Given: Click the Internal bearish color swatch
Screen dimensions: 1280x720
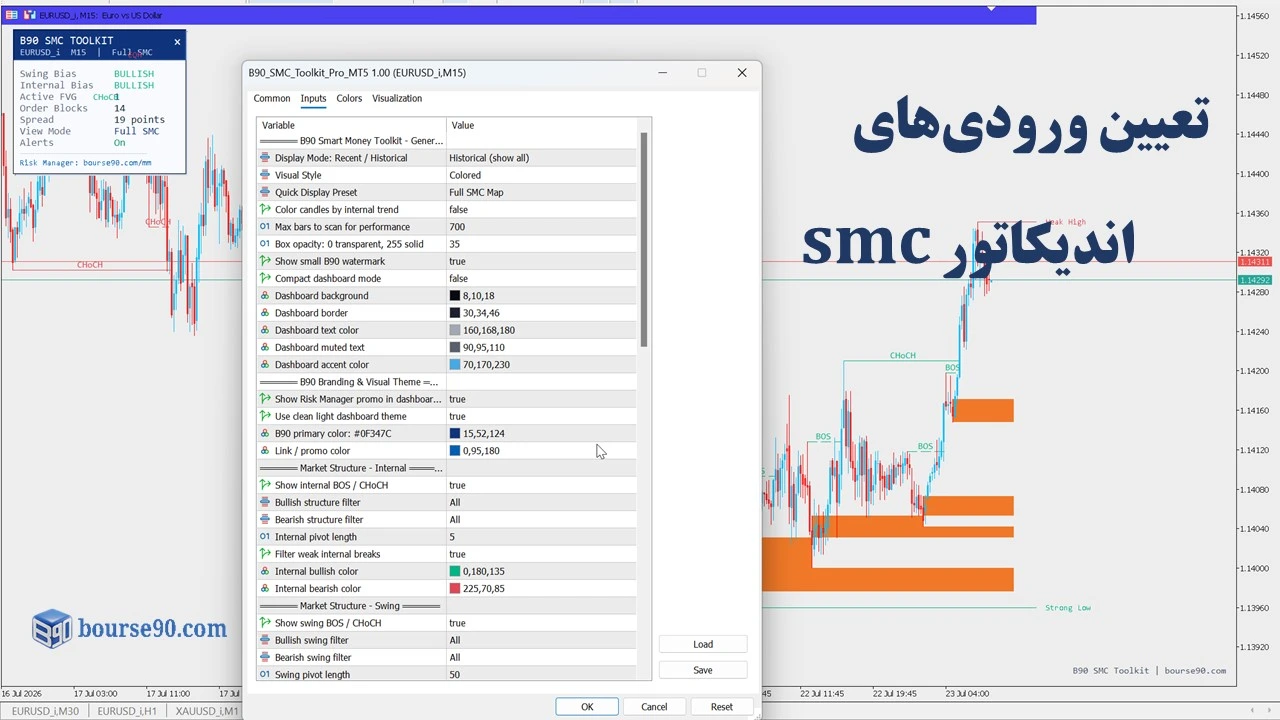Looking at the screenshot, I should (x=455, y=589).
